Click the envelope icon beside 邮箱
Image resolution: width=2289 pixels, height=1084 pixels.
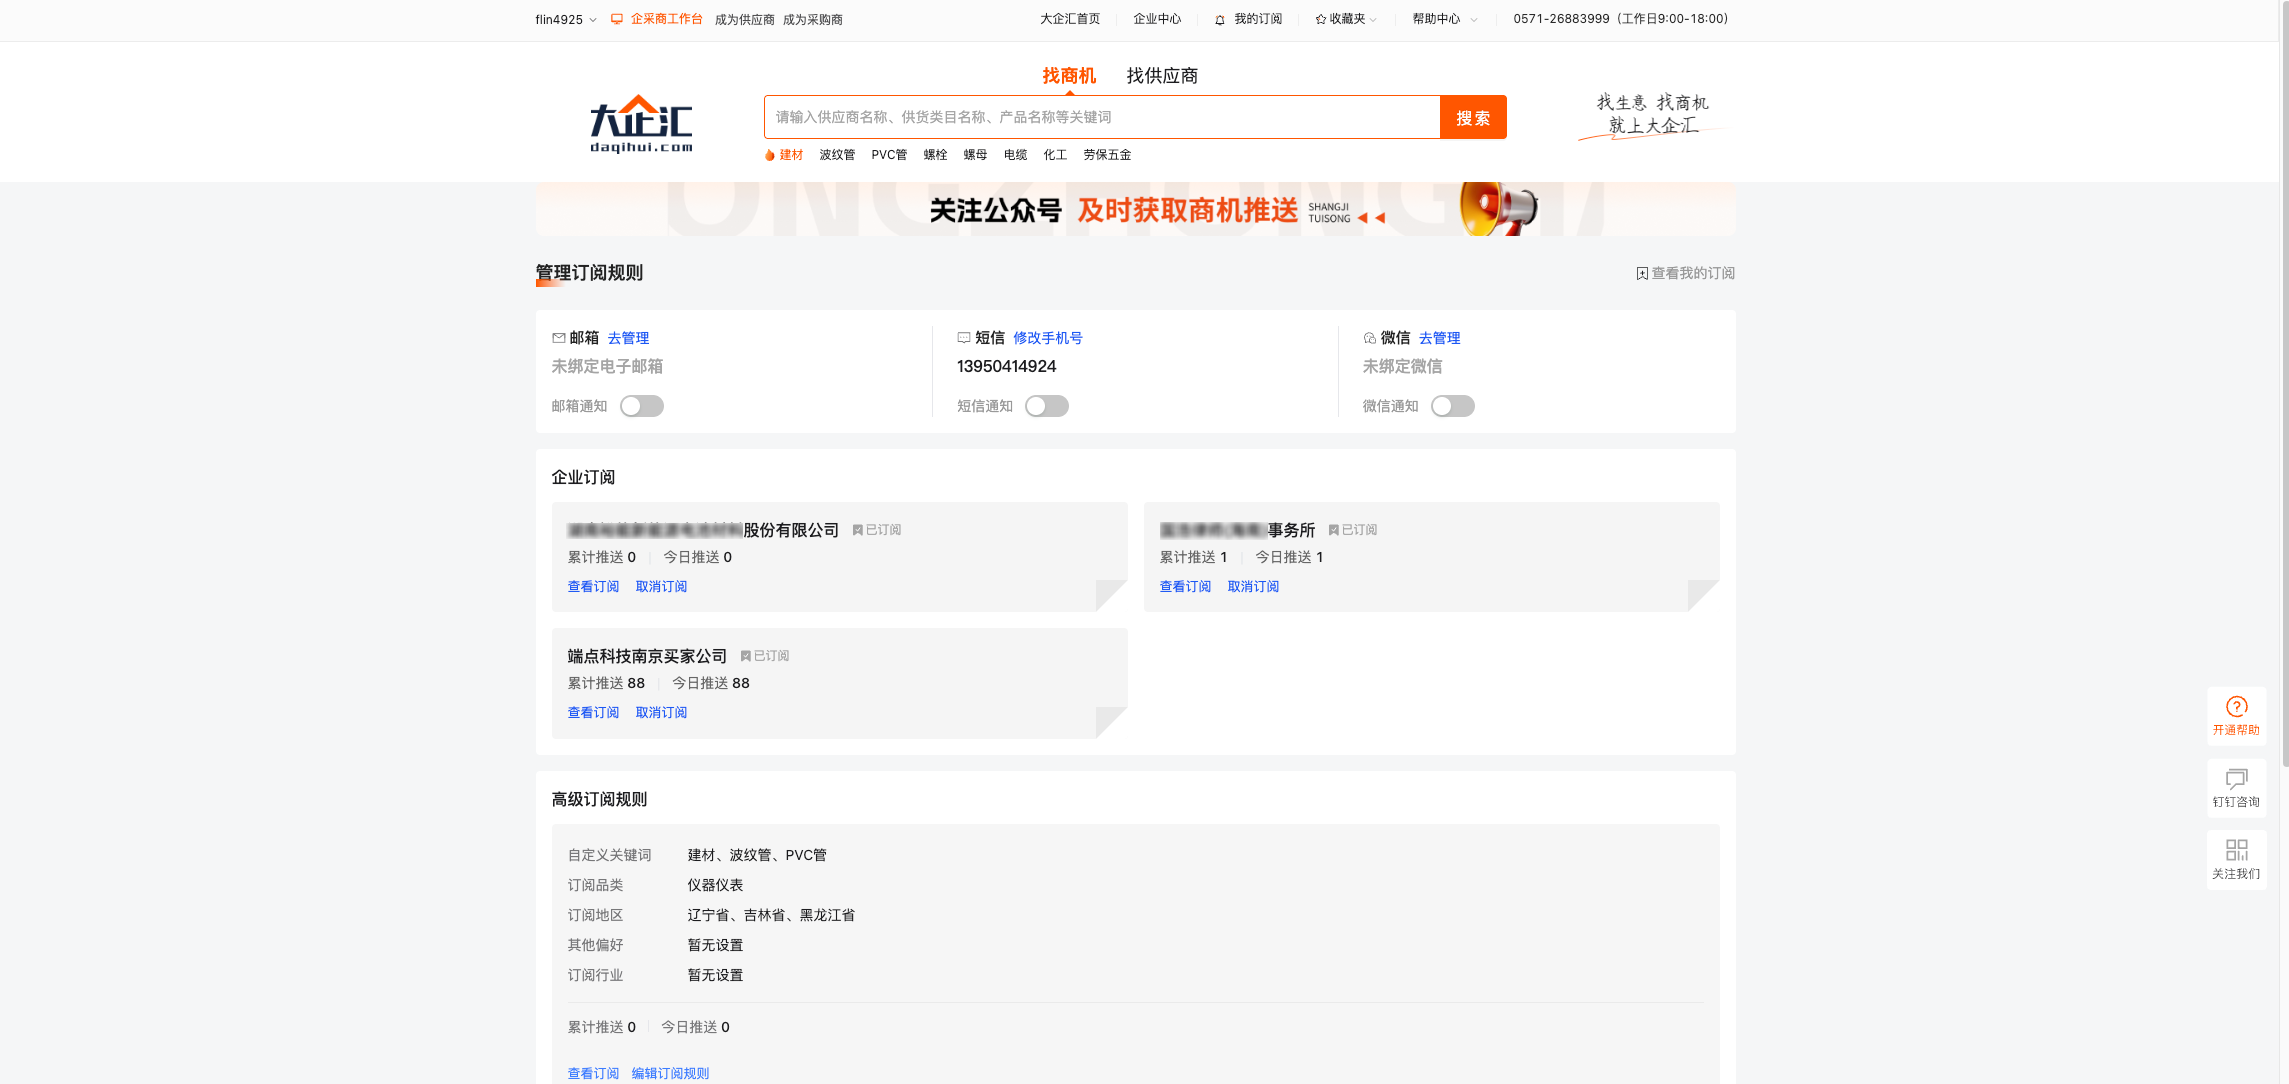[559, 337]
